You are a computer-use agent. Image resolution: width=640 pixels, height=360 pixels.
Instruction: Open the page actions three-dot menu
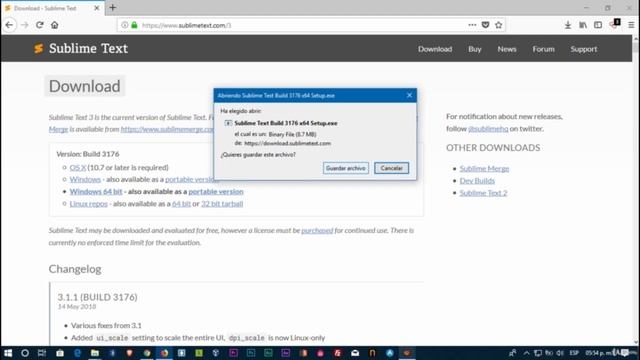pyautogui.click(x=472, y=25)
